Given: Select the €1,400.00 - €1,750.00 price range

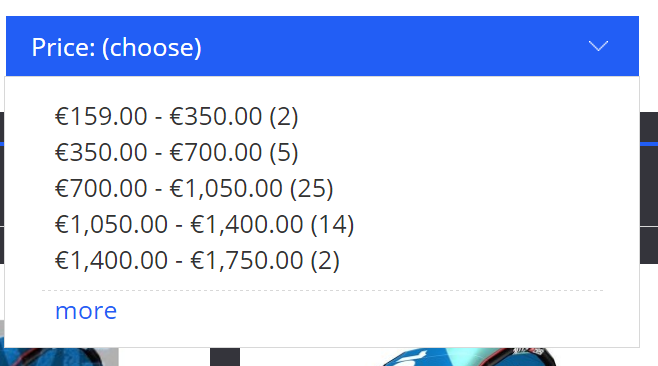Looking at the screenshot, I should pos(197,260).
